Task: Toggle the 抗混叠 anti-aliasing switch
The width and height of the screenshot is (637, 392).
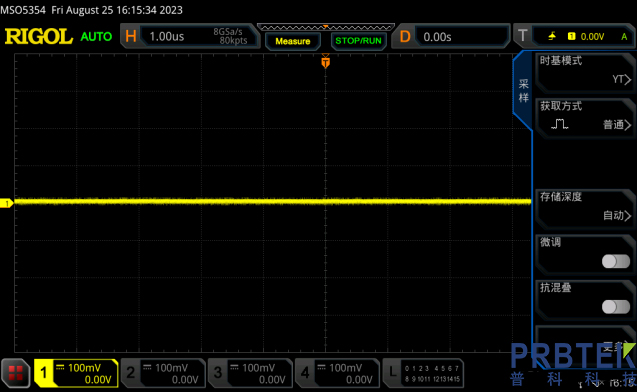Action: [x=616, y=307]
